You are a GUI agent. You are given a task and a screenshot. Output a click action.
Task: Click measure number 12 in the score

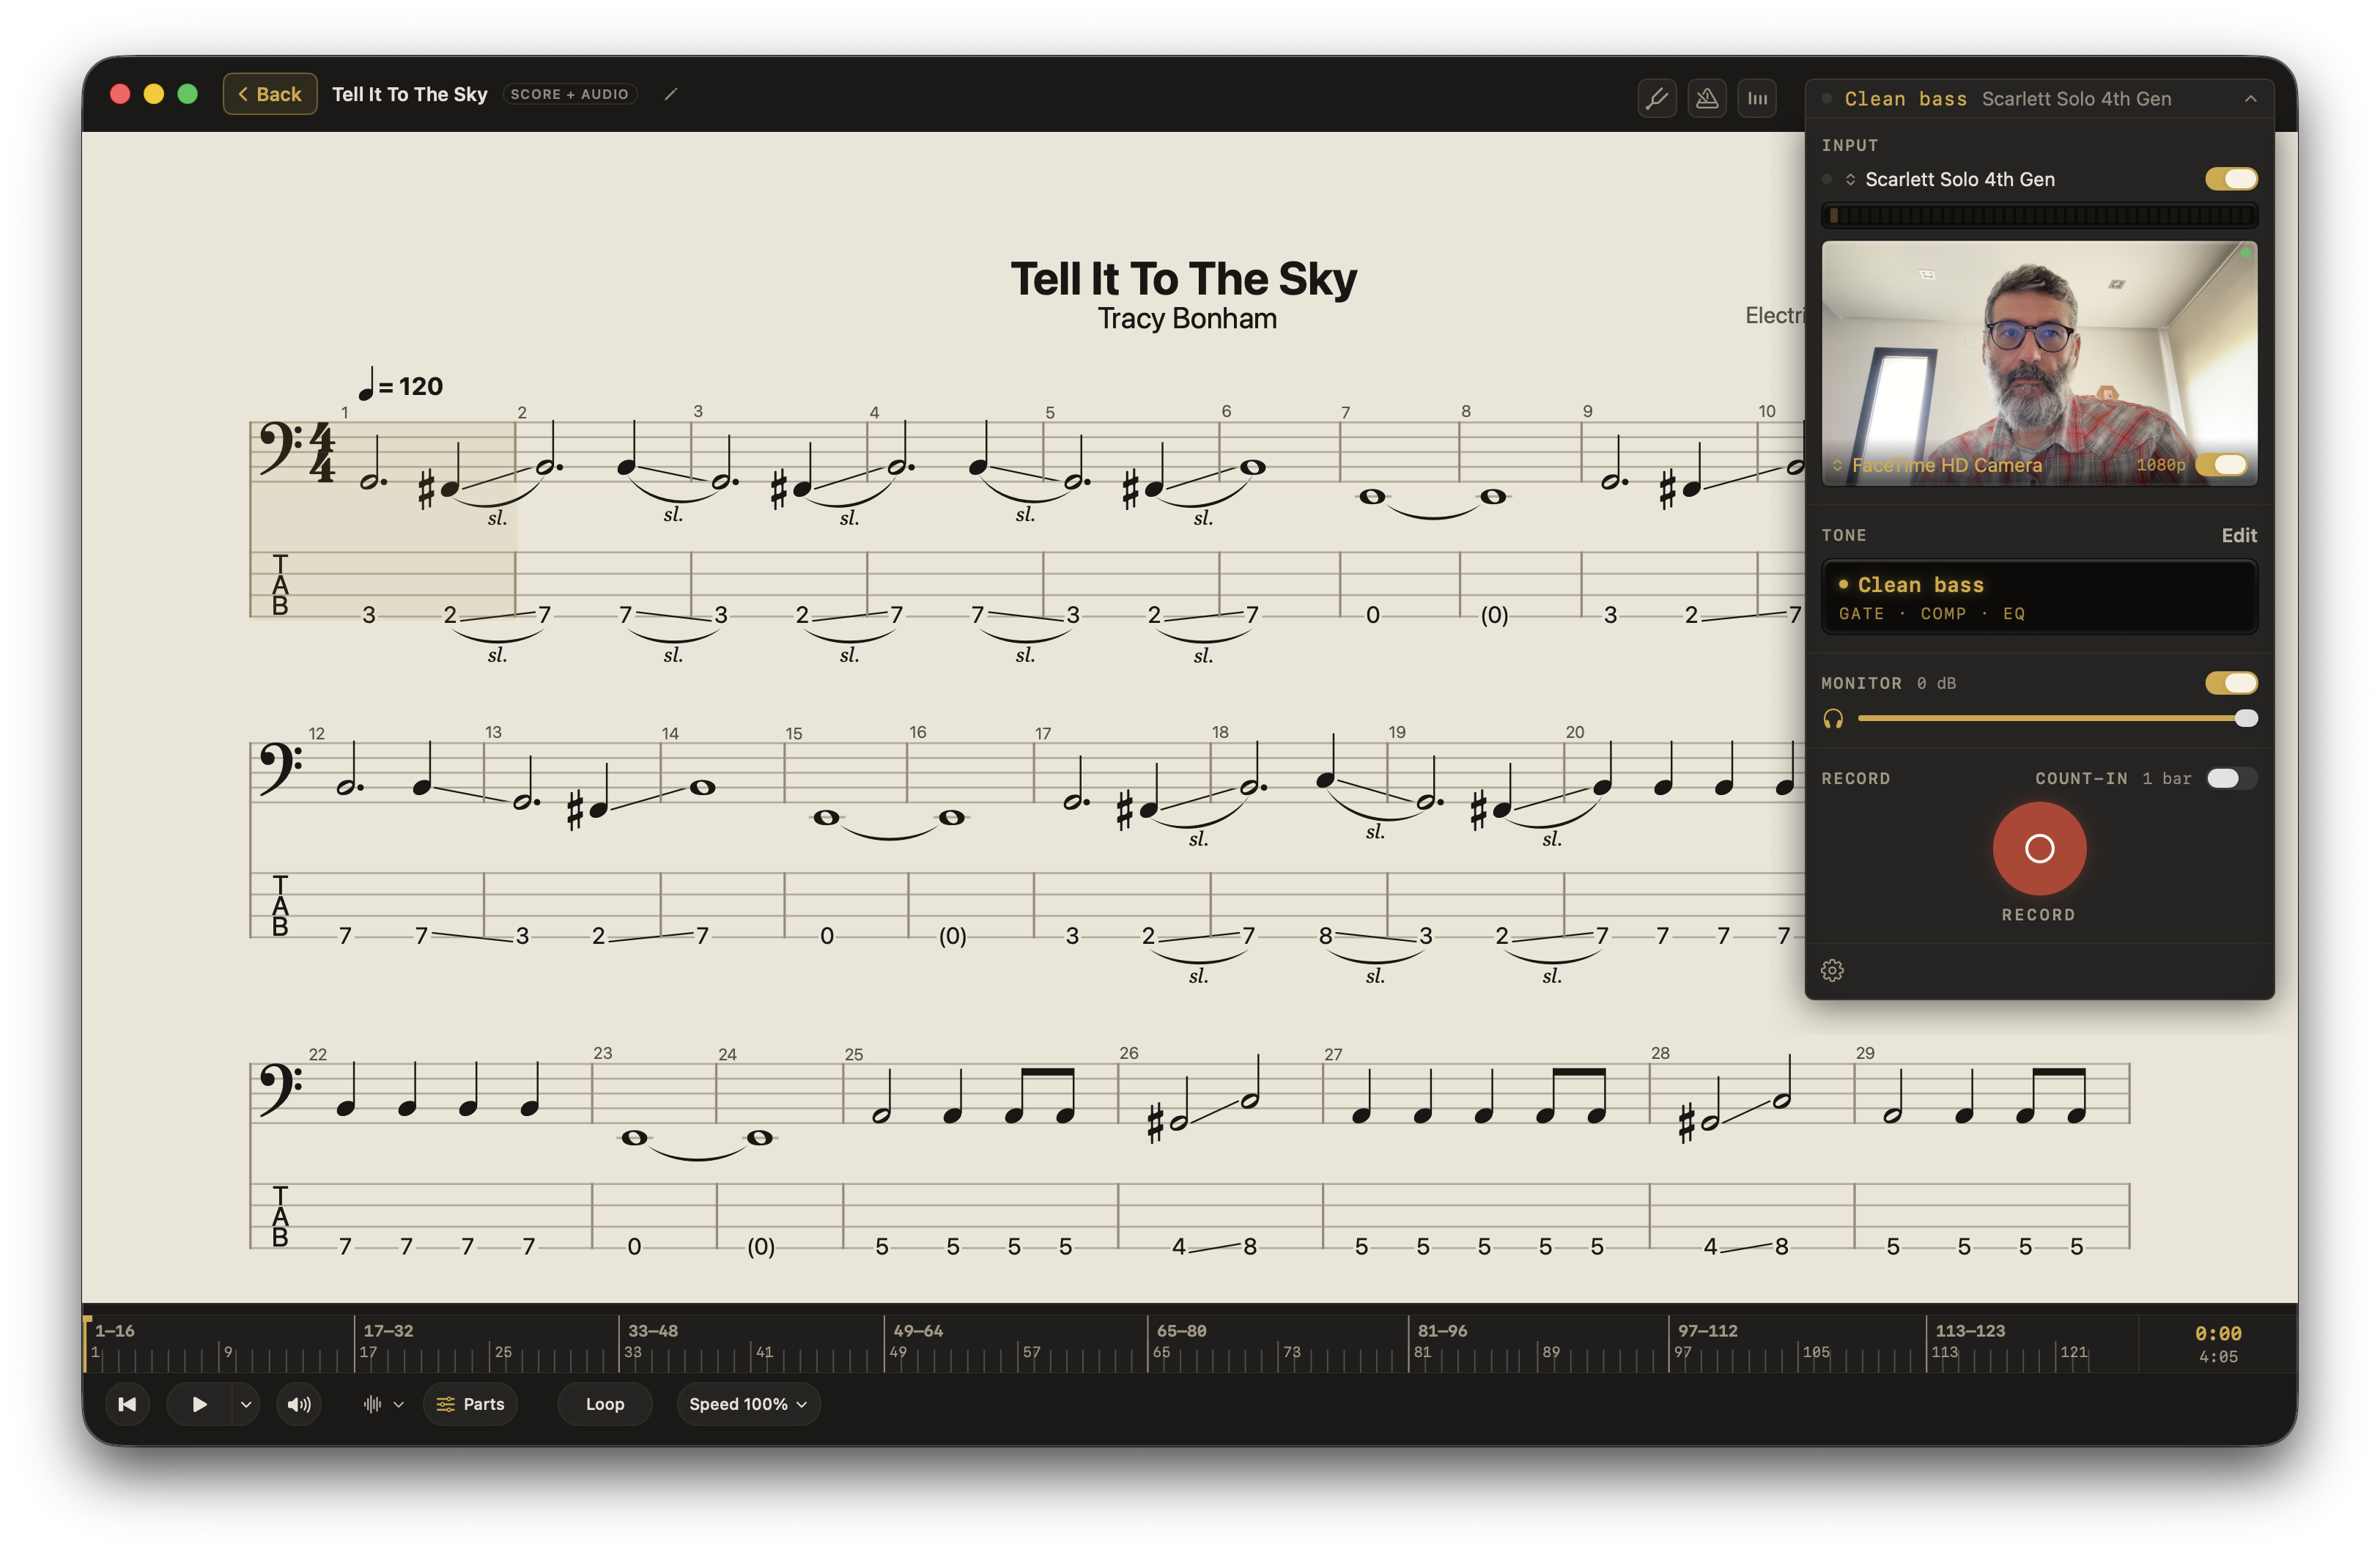(x=316, y=733)
